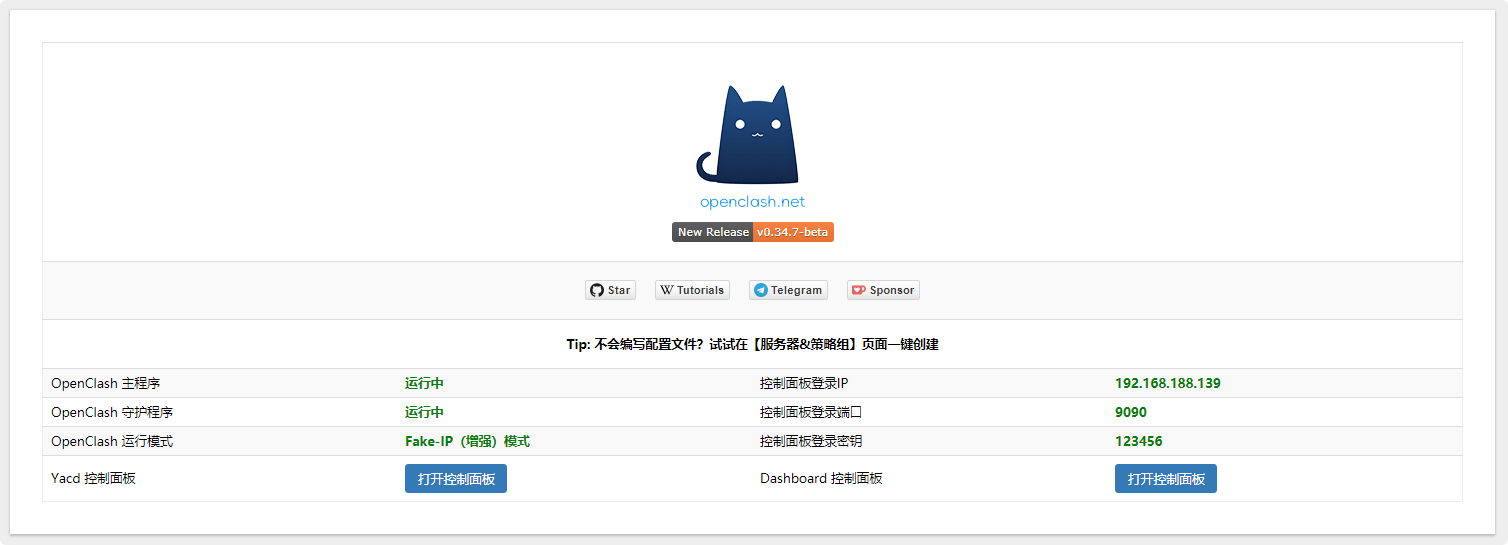
Task: Click the OpenClash 守护程序 label
Action: tap(112, 412)
